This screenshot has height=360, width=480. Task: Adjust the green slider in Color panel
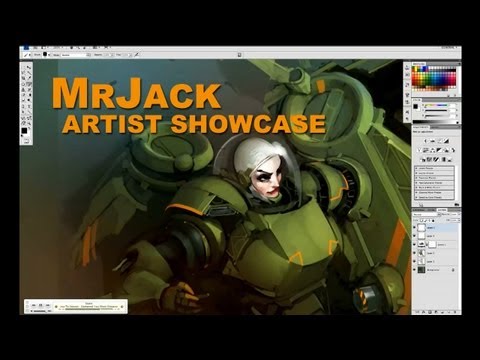click(x=436, y=111)
